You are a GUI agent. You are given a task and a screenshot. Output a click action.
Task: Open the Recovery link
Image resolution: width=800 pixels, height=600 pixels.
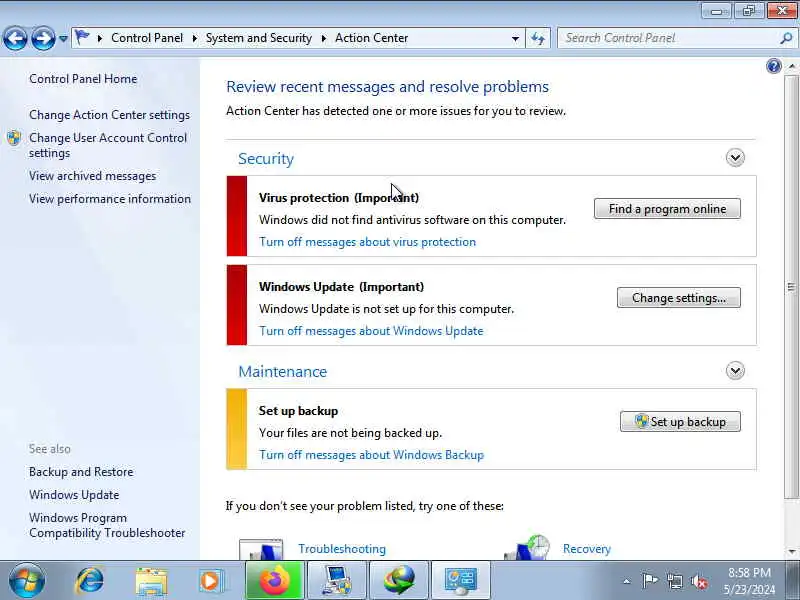587,549
